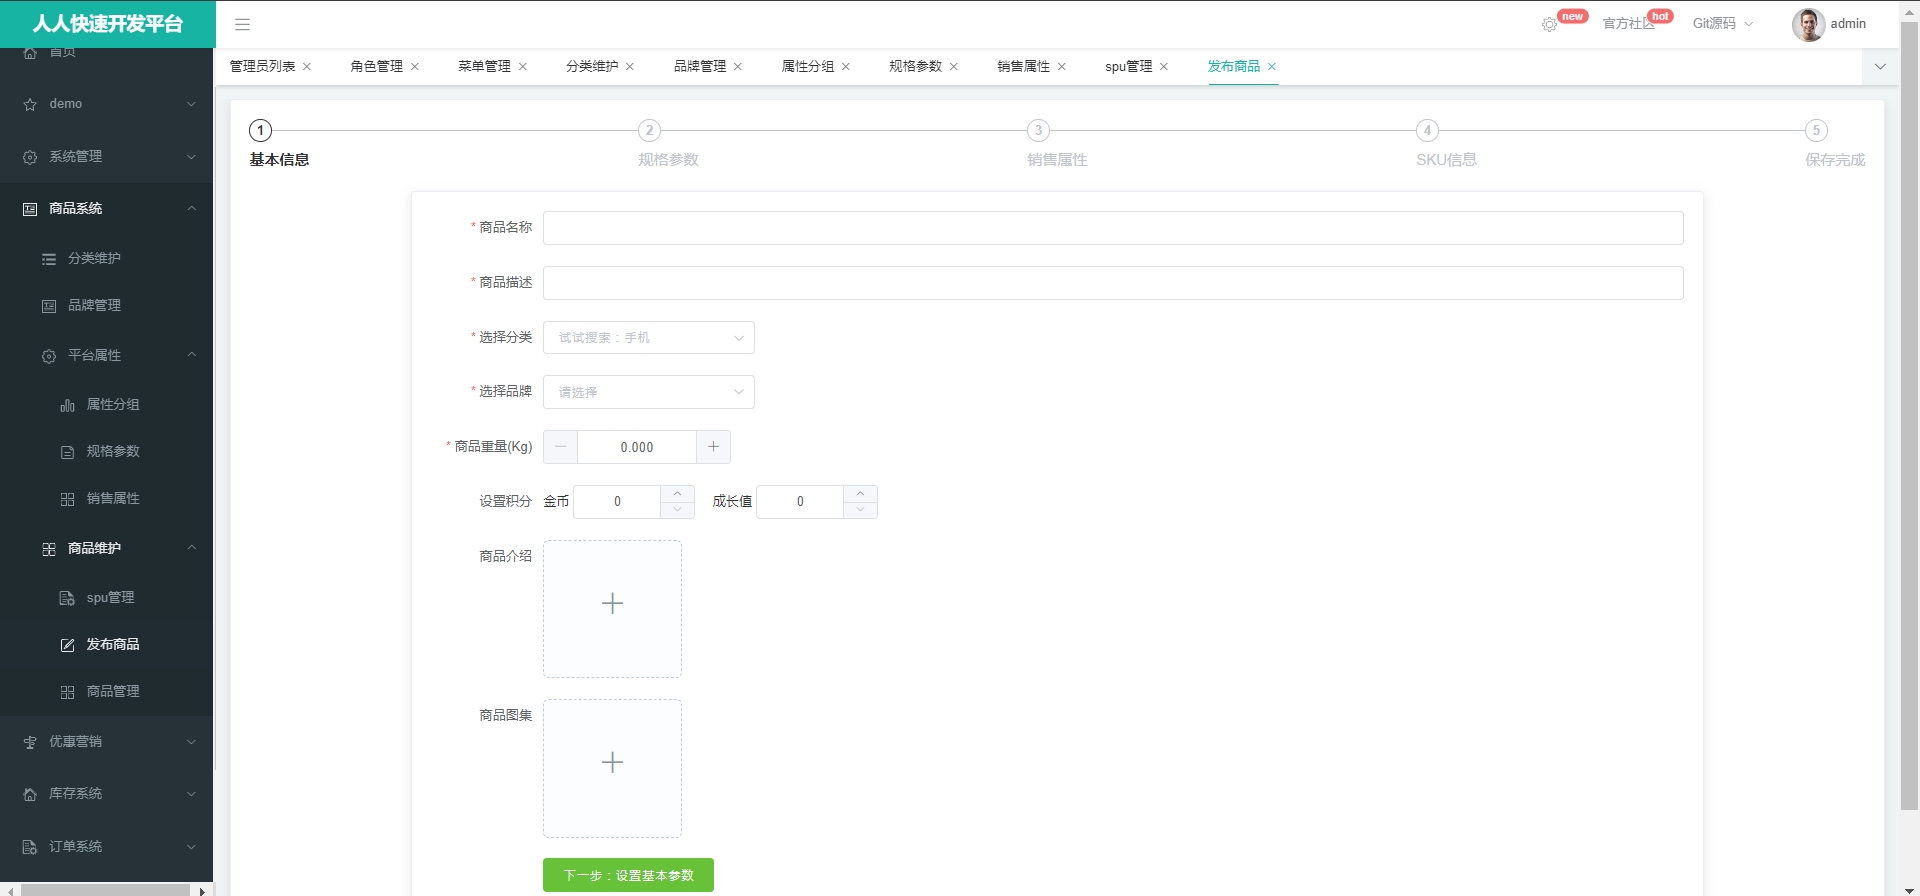Click the 商品维护 grid icon

click(x=49, y=549)
